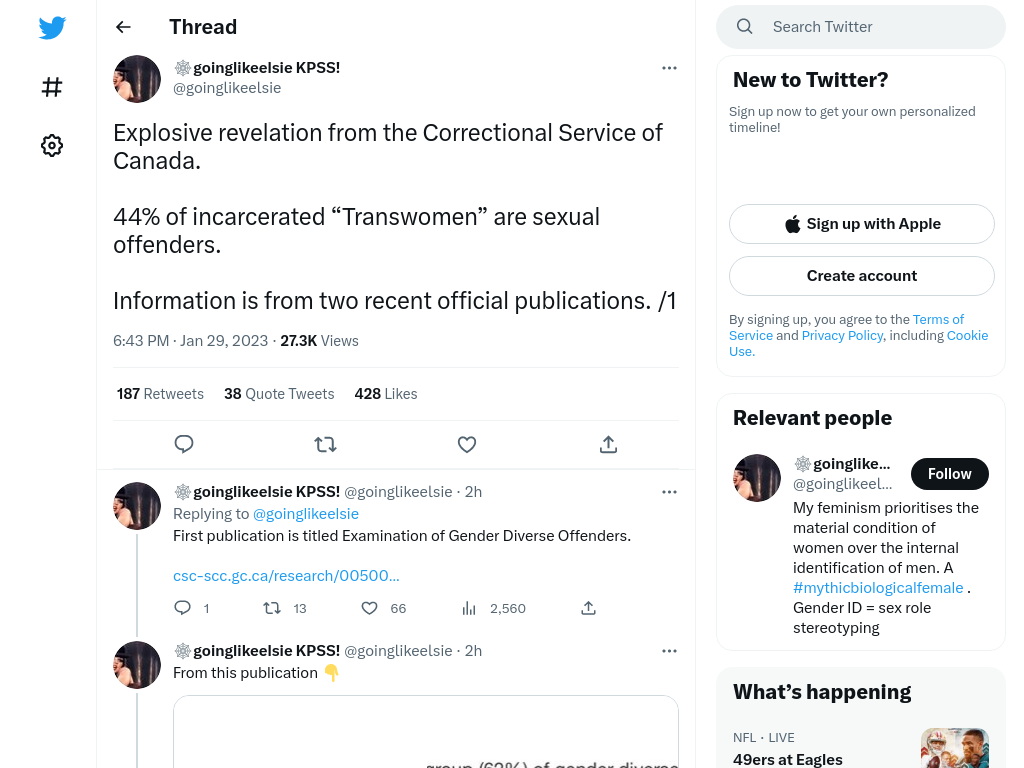Follow goinglikeelsie in Relevant people

[950, 474]
